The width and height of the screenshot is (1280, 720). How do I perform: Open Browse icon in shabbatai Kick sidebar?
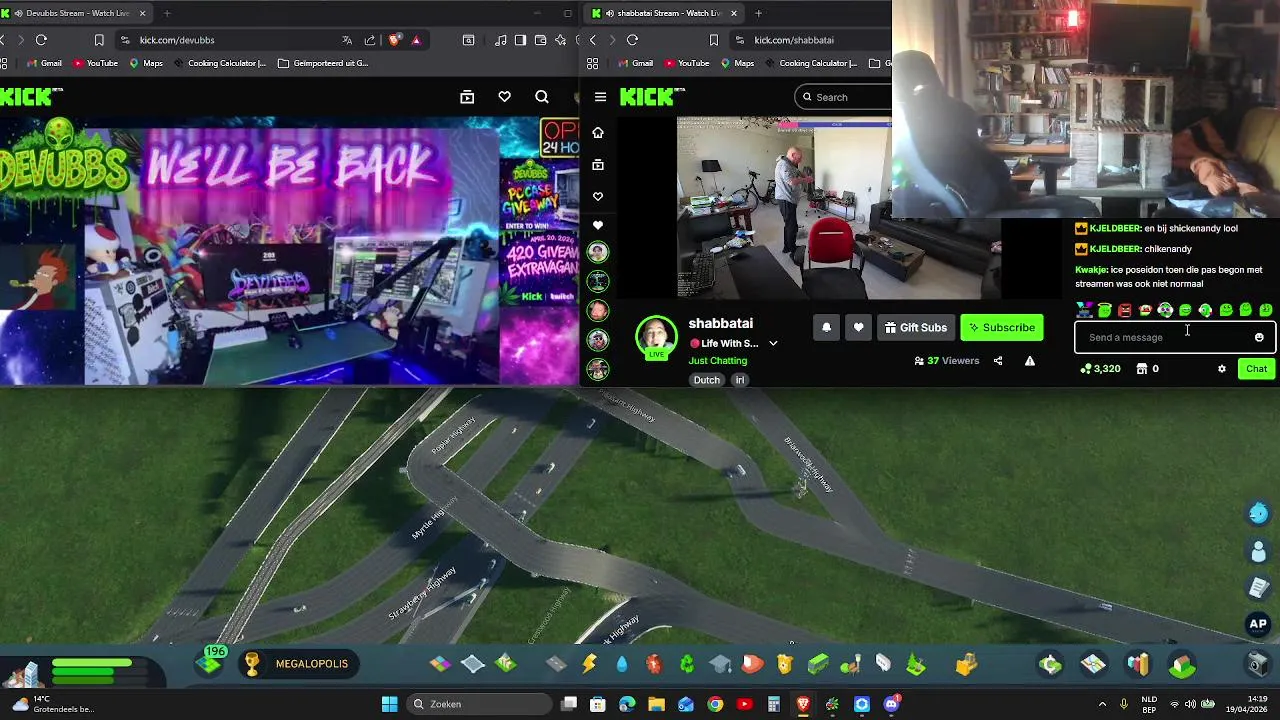[598, 164]
